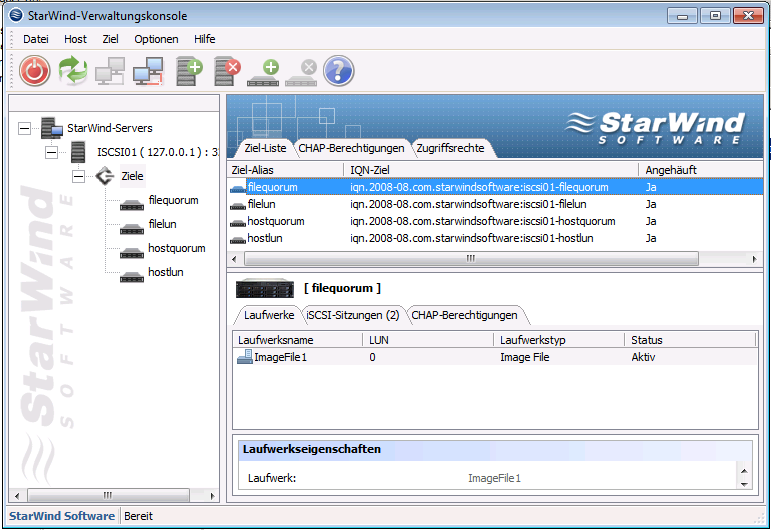
Task: Select the iscsi01-filelun IQN row
Action: tap(496, 204)
